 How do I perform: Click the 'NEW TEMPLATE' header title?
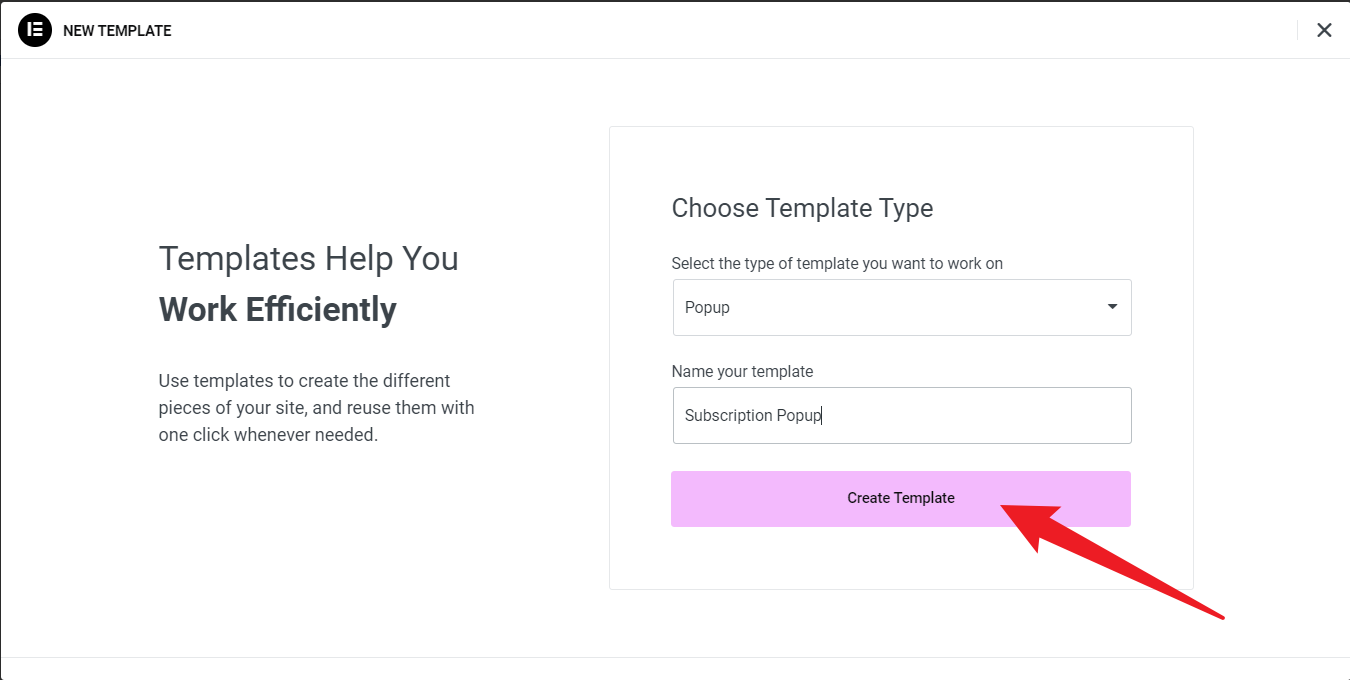(117, 31)
